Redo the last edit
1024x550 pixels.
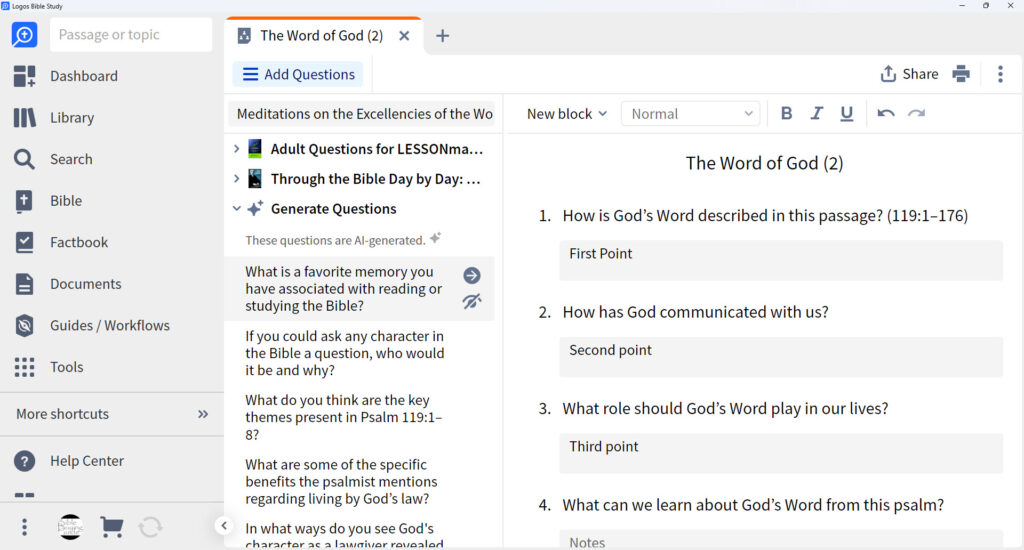pyautogui.click(x=916, y=114)
